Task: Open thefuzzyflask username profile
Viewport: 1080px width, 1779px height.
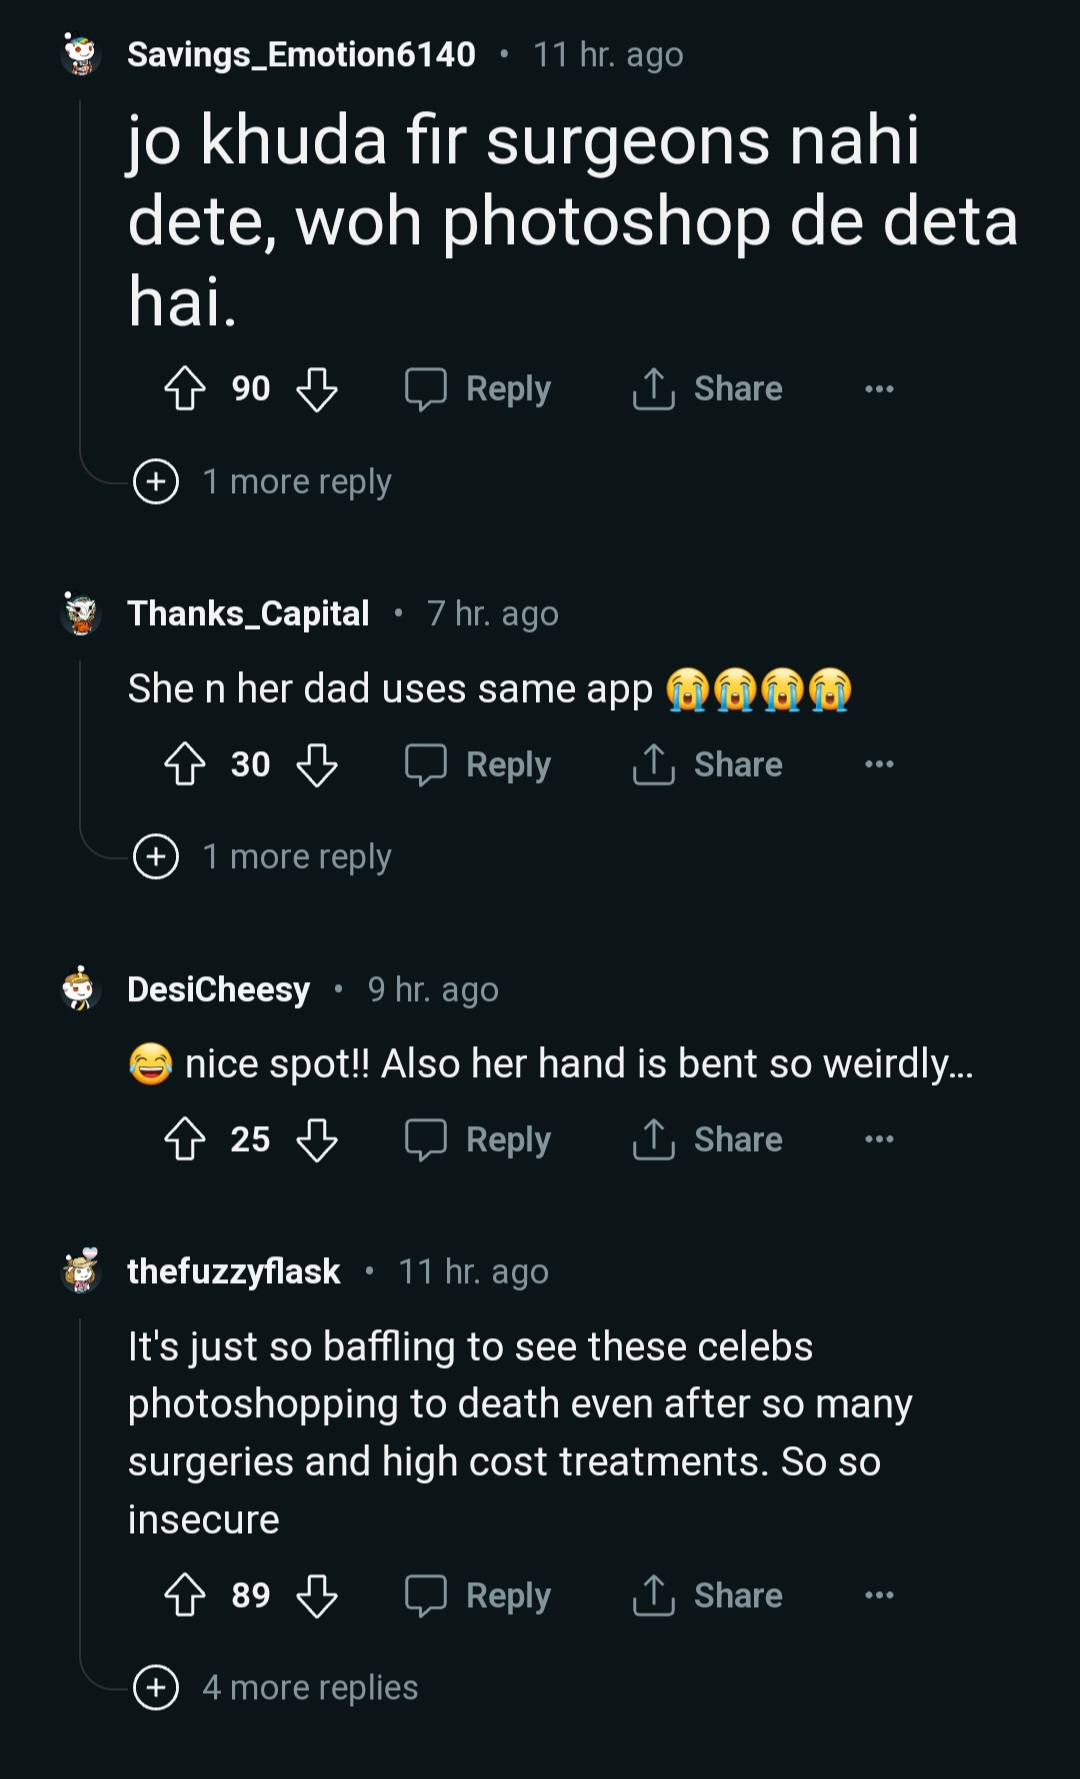Action: click(x=234, y=1272)
